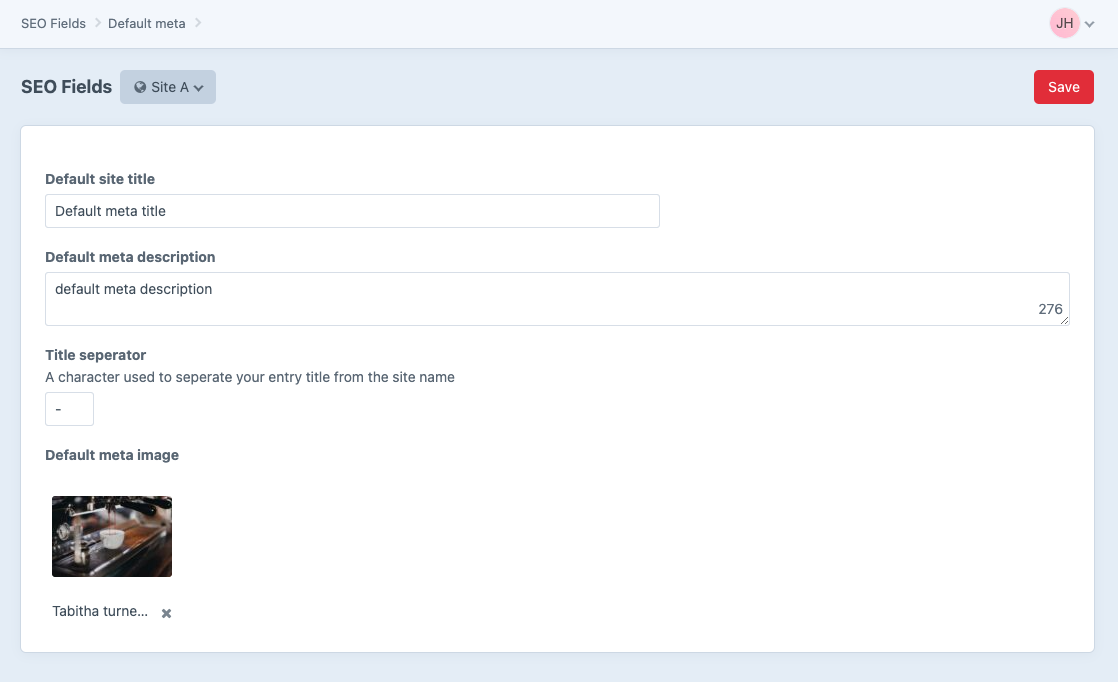Click the Title seperator character field
The height and width of the screenshot is (682, 1118).
coord(69,409)
